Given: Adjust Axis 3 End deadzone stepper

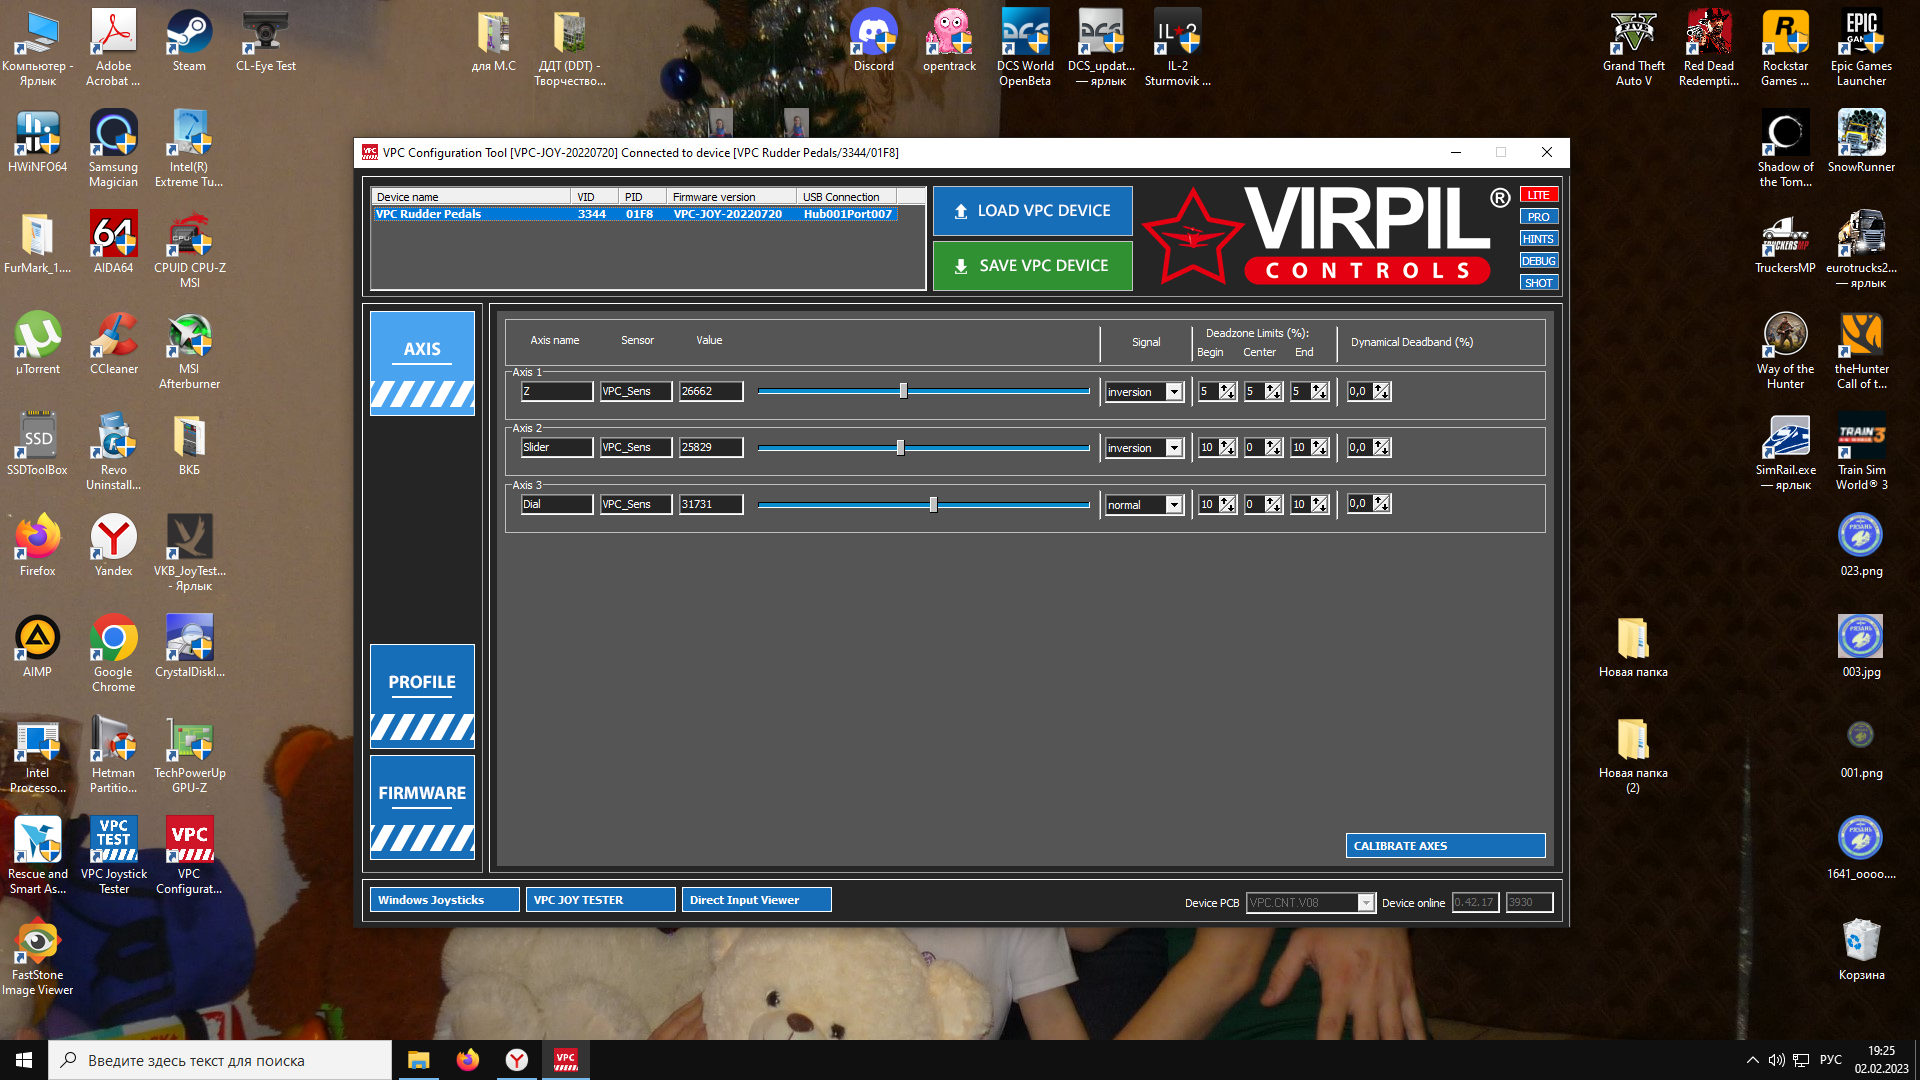Looking at the screenshot, I should click(1320, 504).
